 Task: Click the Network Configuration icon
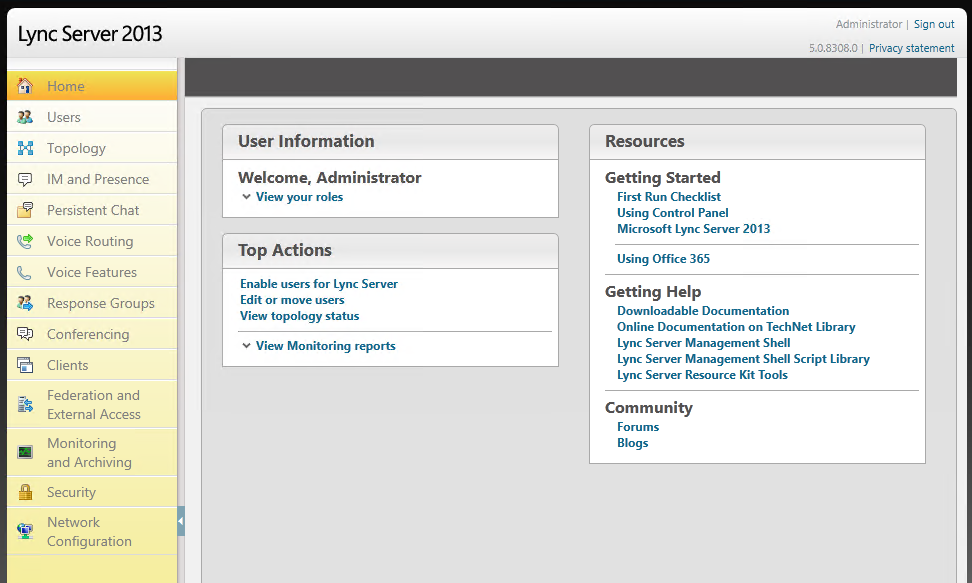pyautogui.click(x=25, y=531)
